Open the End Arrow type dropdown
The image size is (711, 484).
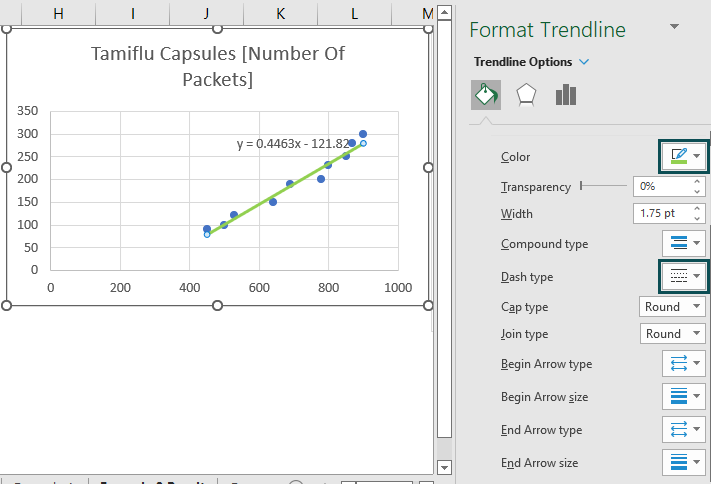click(x=684, y=430)
